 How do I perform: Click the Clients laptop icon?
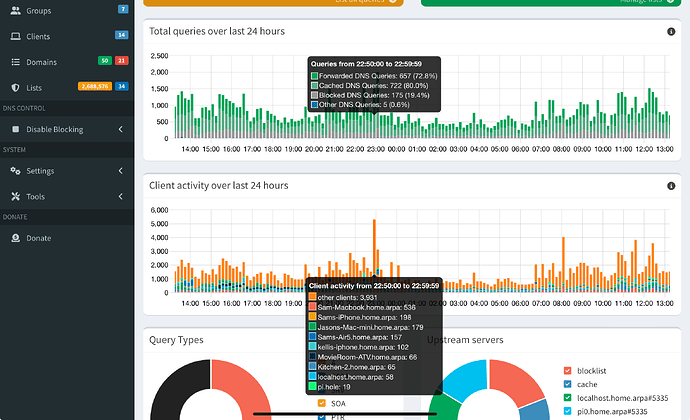click(x=15, y=36)
